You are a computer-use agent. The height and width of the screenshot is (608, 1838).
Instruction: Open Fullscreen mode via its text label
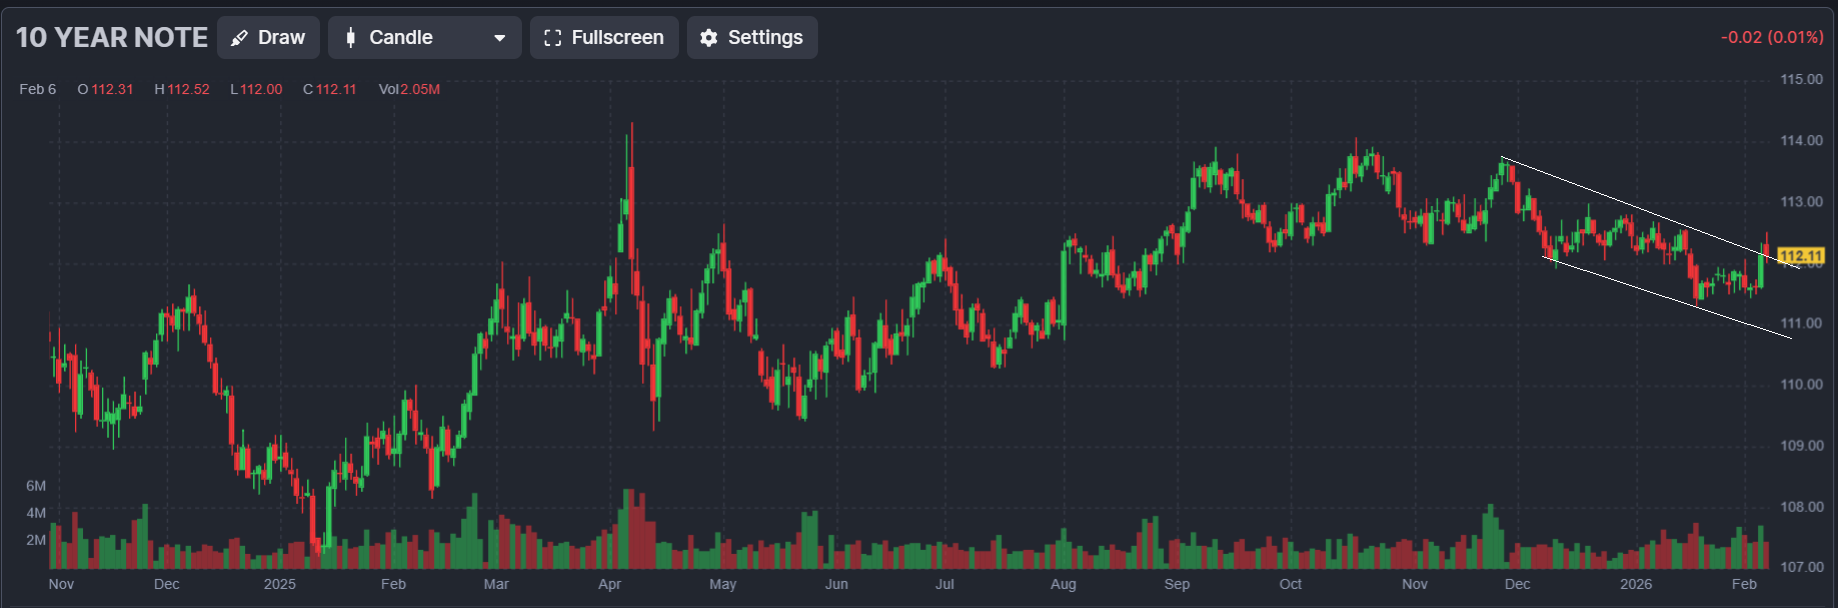(617, 38)
